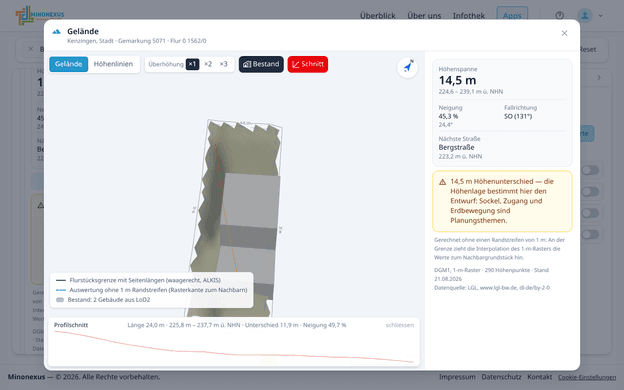Click the Kontakt footer link
624x390 pixels.
tap(540, 377)
